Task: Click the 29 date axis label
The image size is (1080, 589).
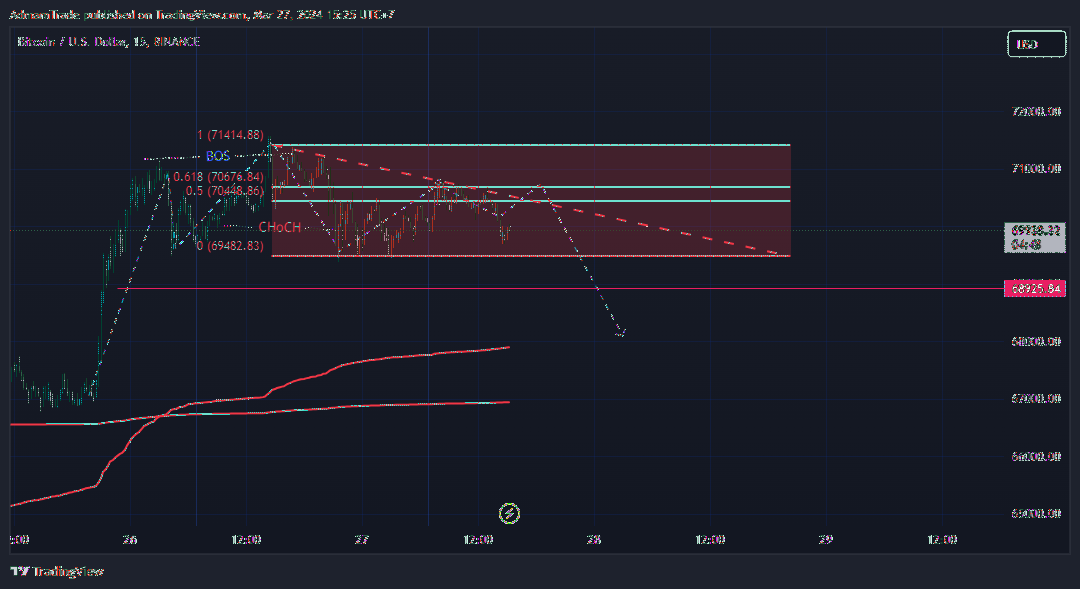Action: click(826, 539)
